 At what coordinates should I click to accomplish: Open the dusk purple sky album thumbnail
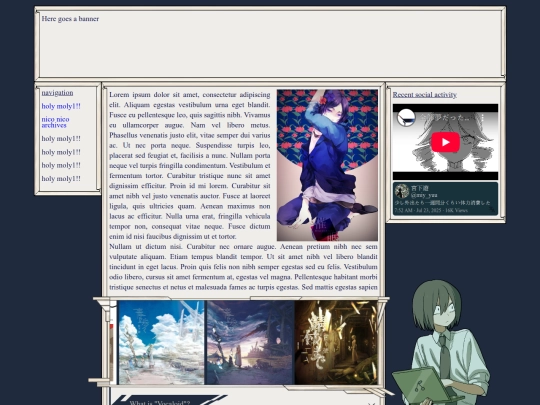(x=250, y=342)
